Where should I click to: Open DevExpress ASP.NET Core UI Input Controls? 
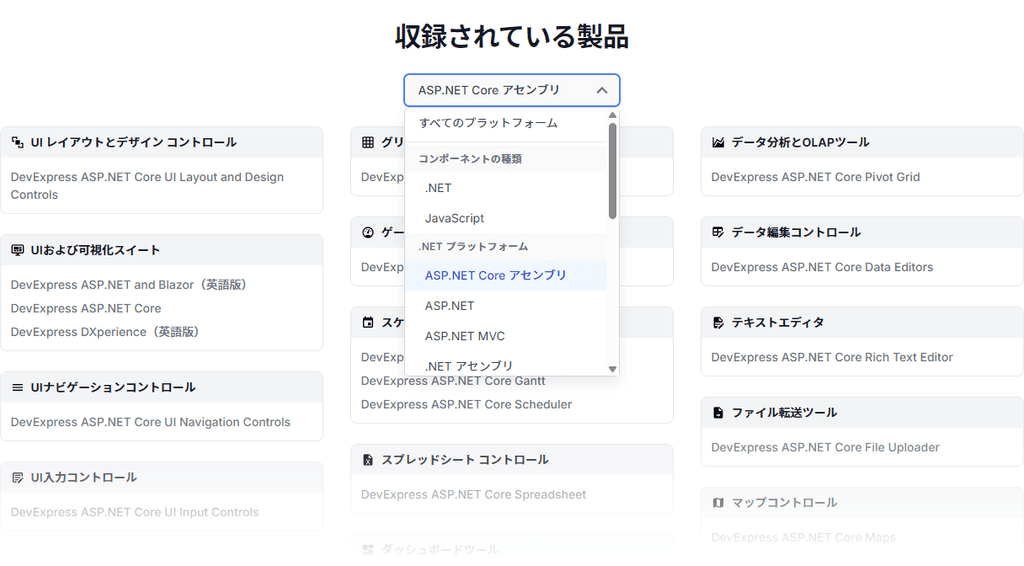(x=135, y=512)
